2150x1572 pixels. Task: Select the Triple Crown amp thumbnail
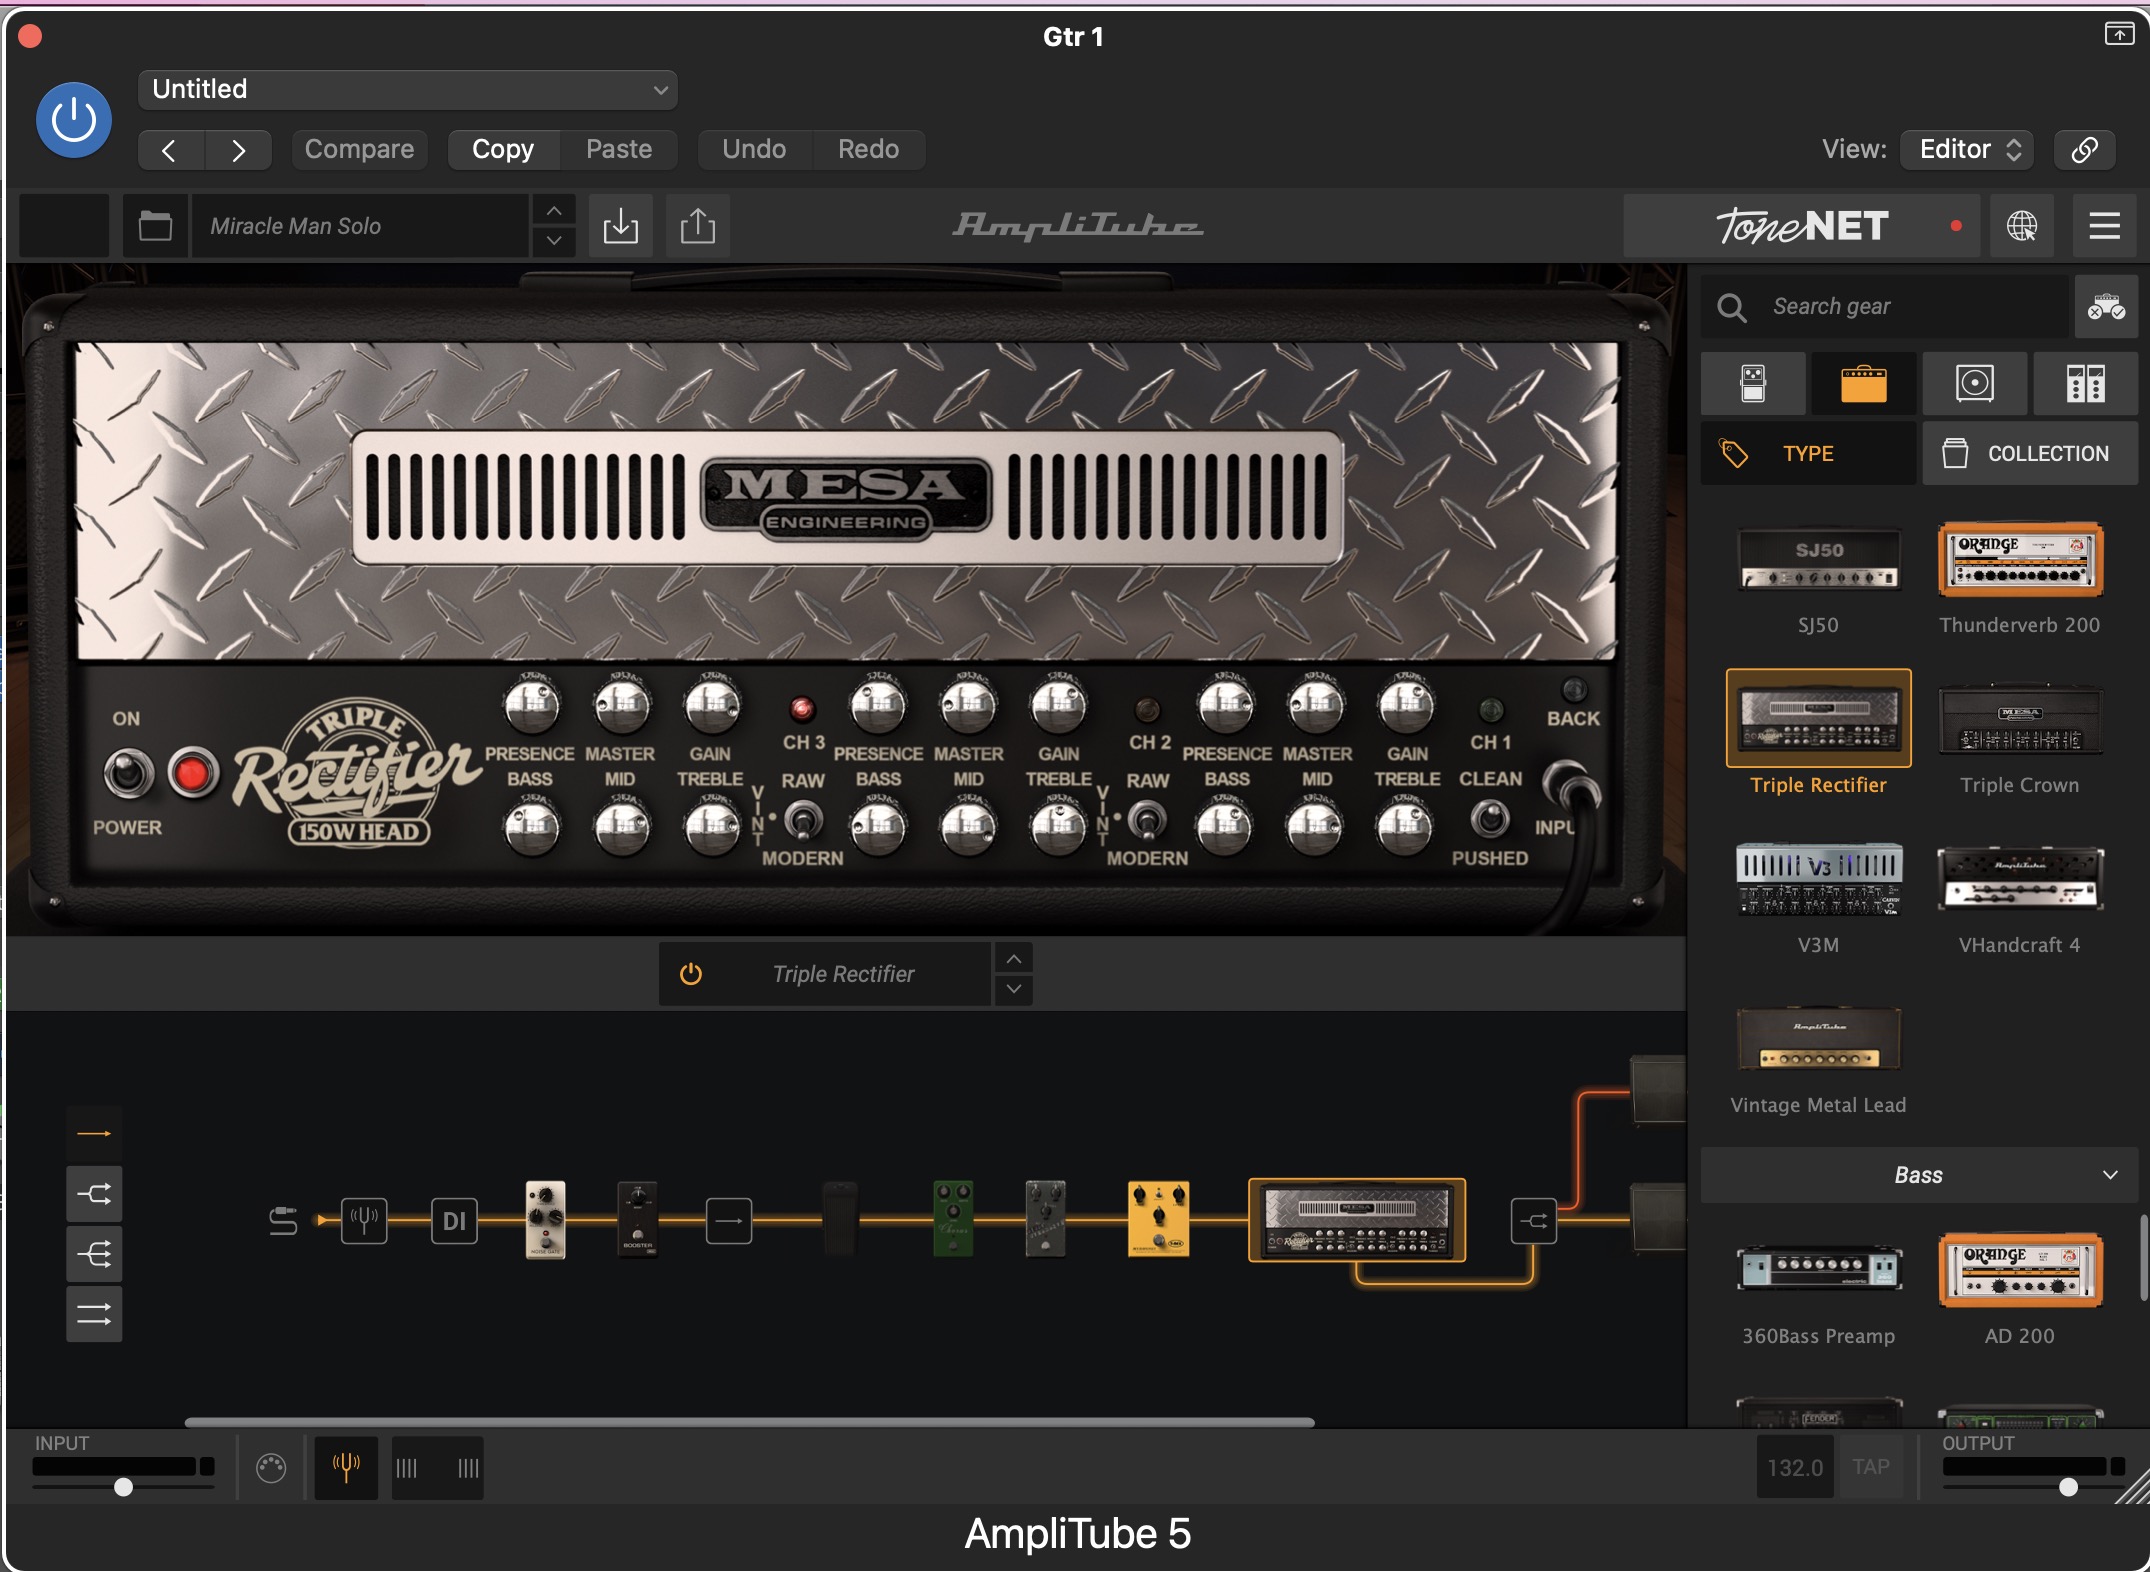[x=2020, y=720]
